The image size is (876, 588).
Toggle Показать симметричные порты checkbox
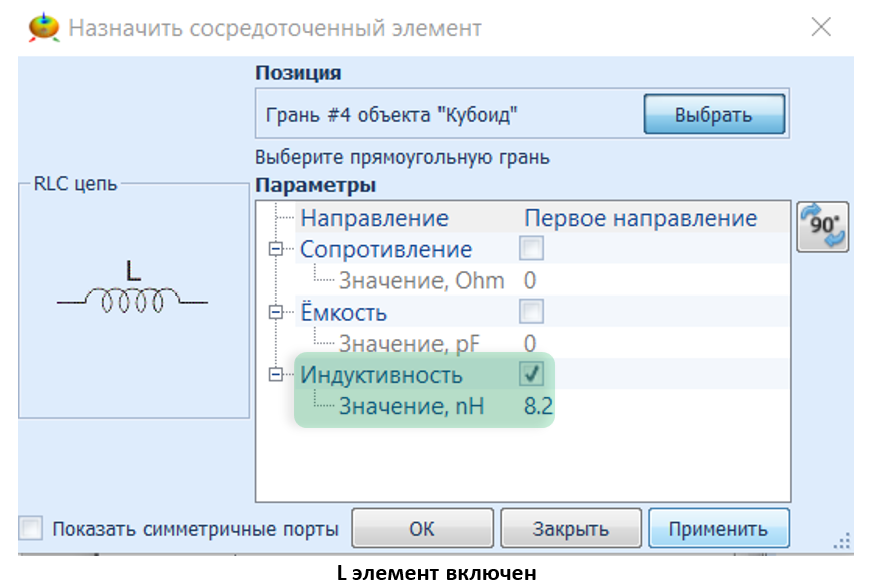(32, 529)
